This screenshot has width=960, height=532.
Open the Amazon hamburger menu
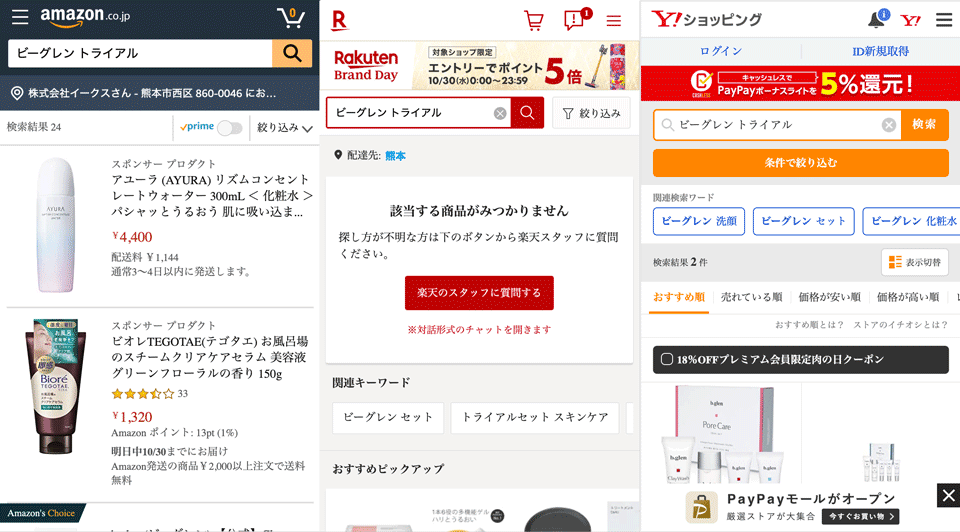tap(20, 17)
